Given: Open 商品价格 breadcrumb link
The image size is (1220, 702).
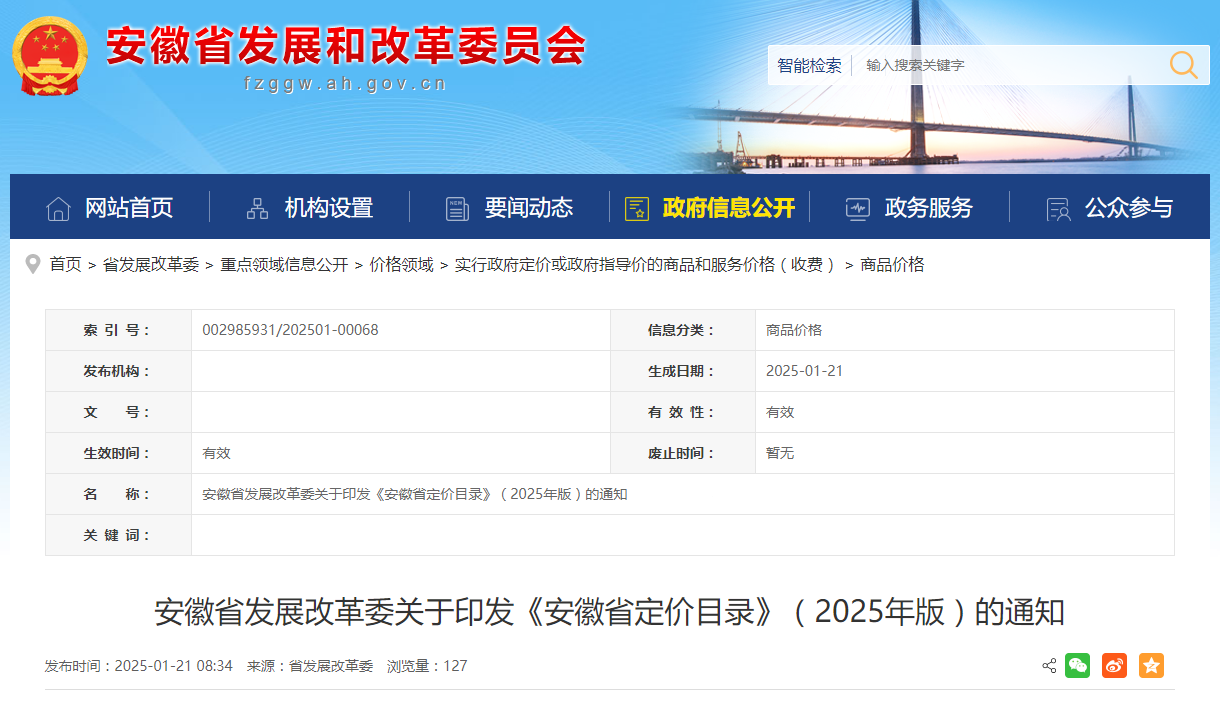Looking at the screenshot, I should pos(892,264).
